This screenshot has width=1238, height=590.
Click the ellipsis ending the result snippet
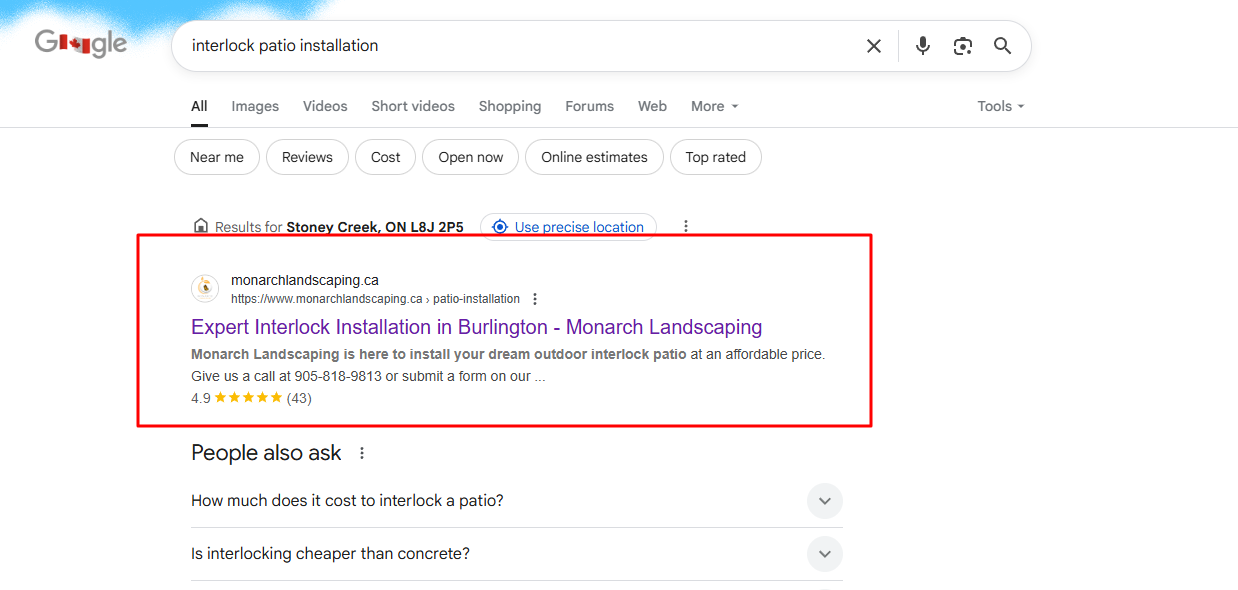pyautogui.click(x=540, y=377)
